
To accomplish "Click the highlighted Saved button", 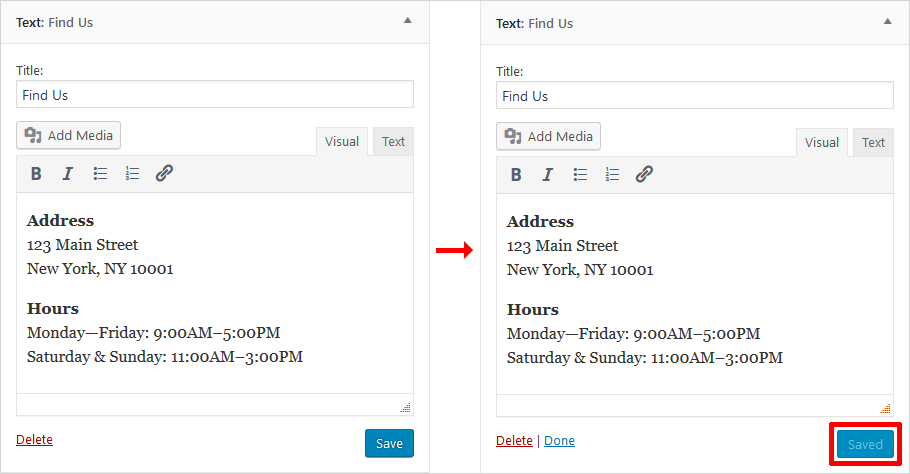I will pyautogui.click(x=865, y=445).
